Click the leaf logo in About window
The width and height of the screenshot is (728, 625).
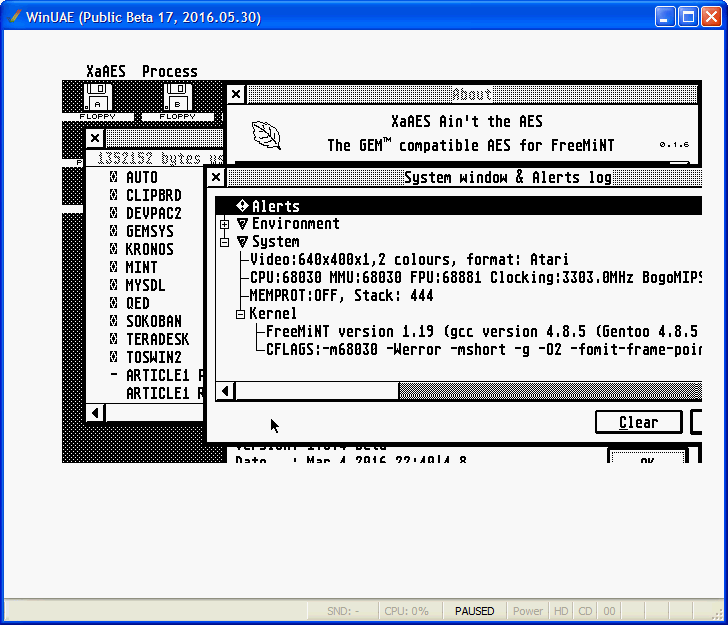(x=266, y=134)
